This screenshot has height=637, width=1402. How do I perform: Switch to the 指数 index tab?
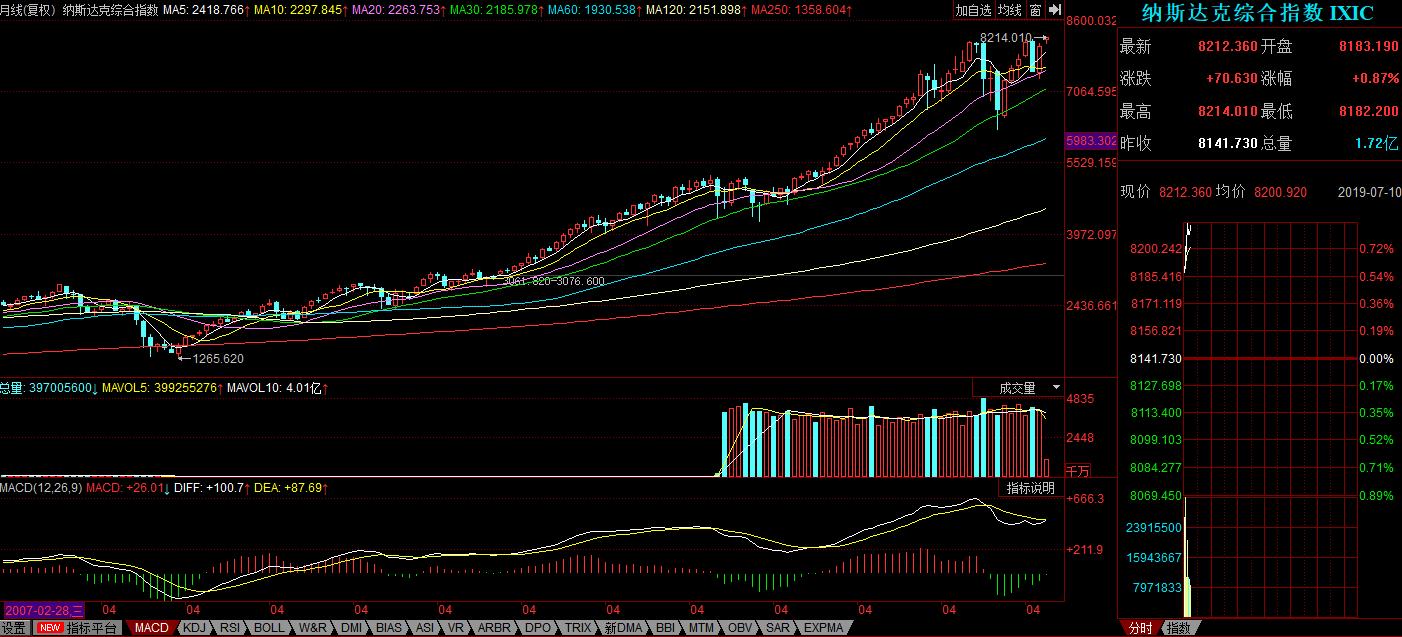[x=1179, y=628]
